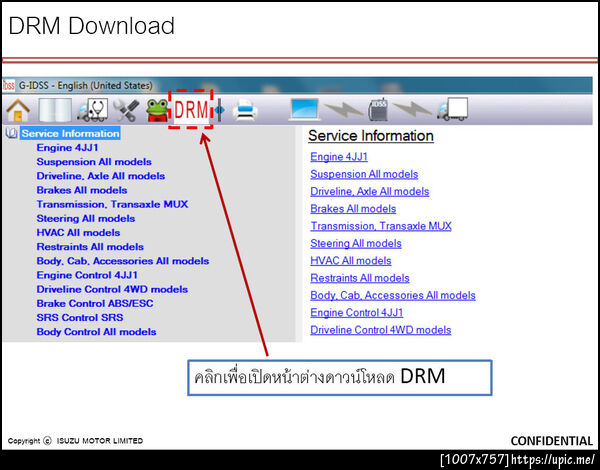Open the Brakes All models link
This screenshot has height=470, width=600.
point(353,209)
